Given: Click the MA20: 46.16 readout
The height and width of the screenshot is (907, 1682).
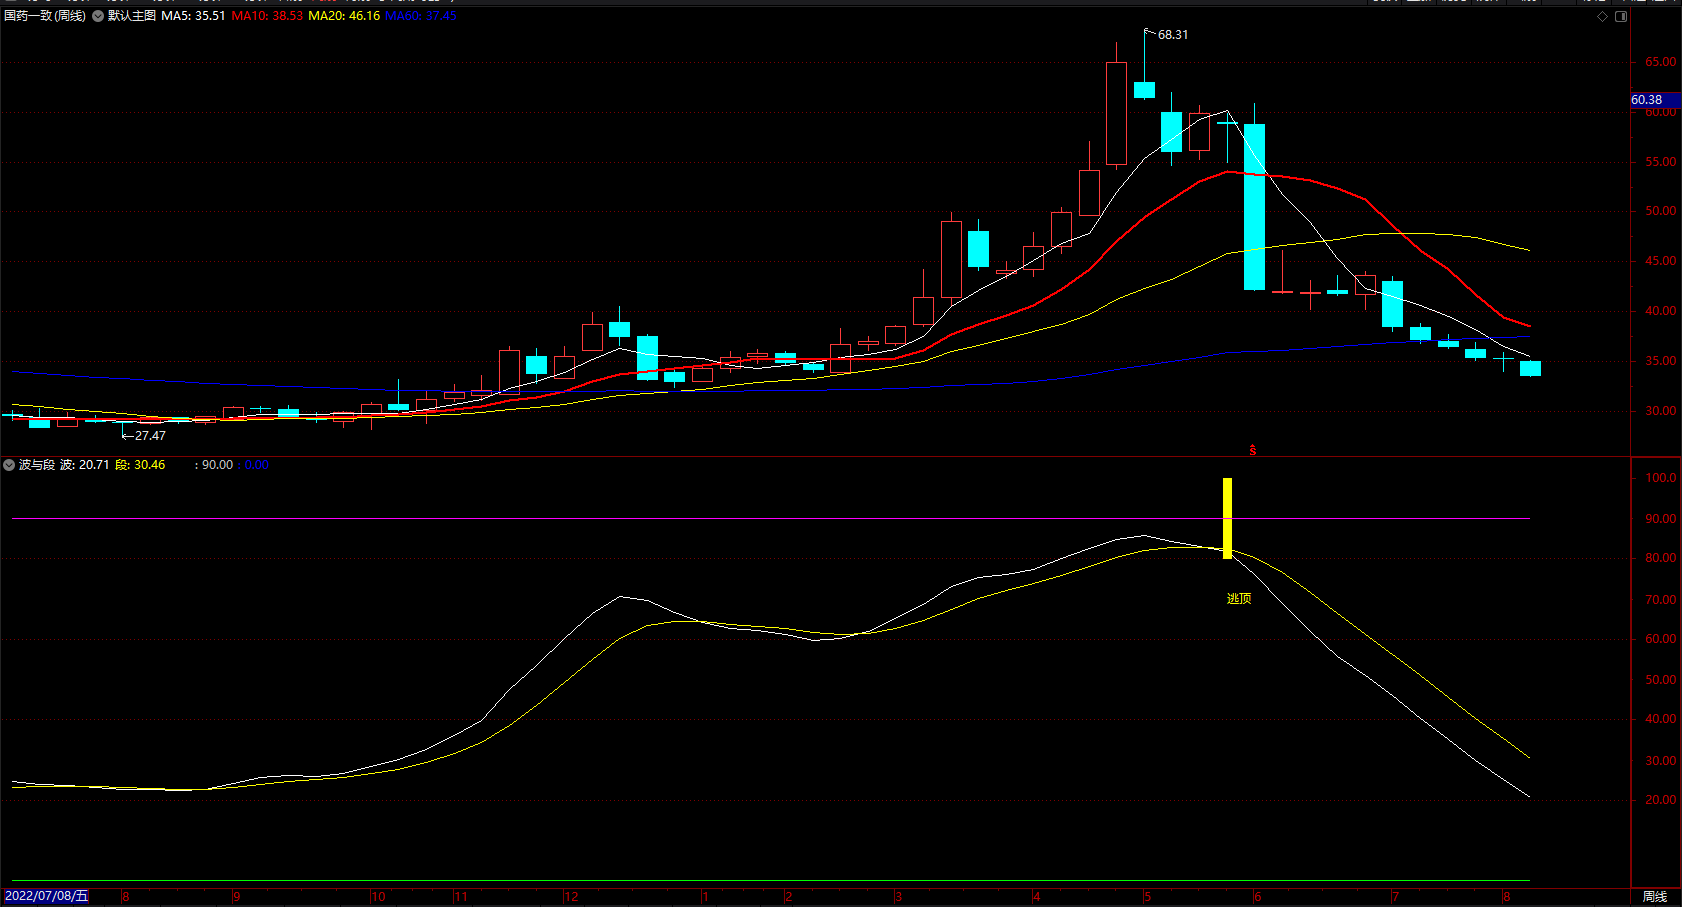Looking at the screenshot, I should pyautogui.click(x=344, y=16).
